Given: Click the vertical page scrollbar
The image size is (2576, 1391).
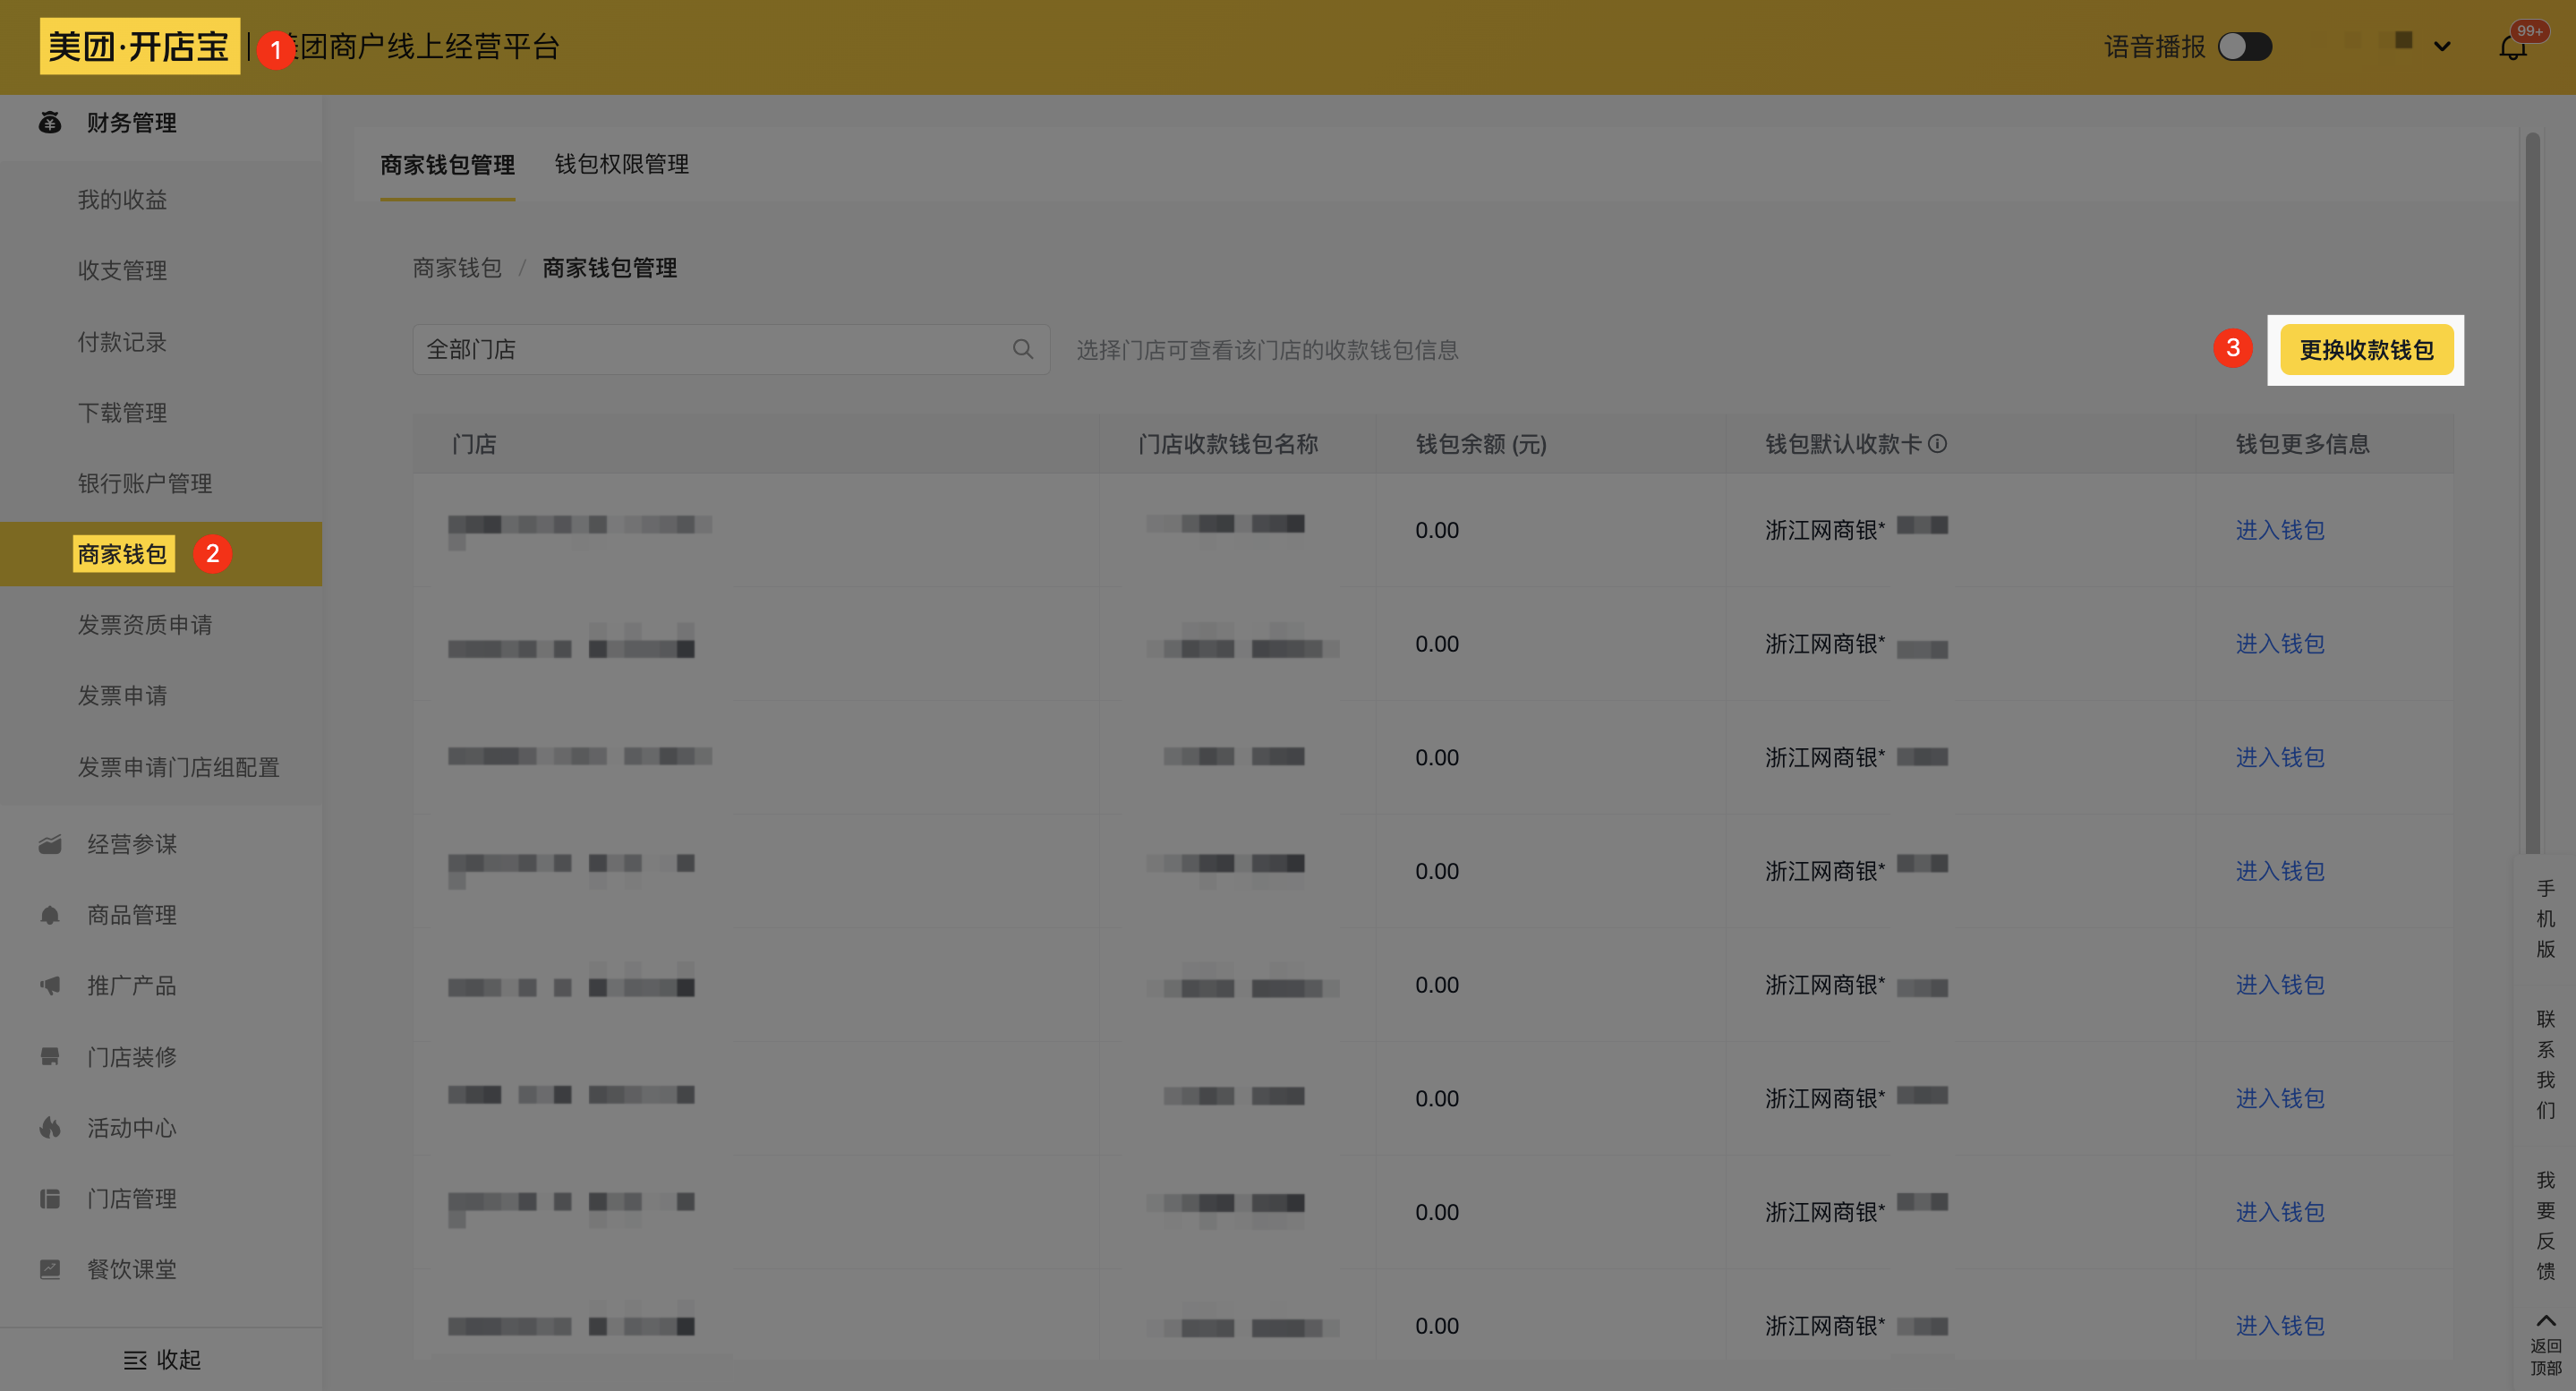Looking at the screenshot, I should [x=2532, y=490].
